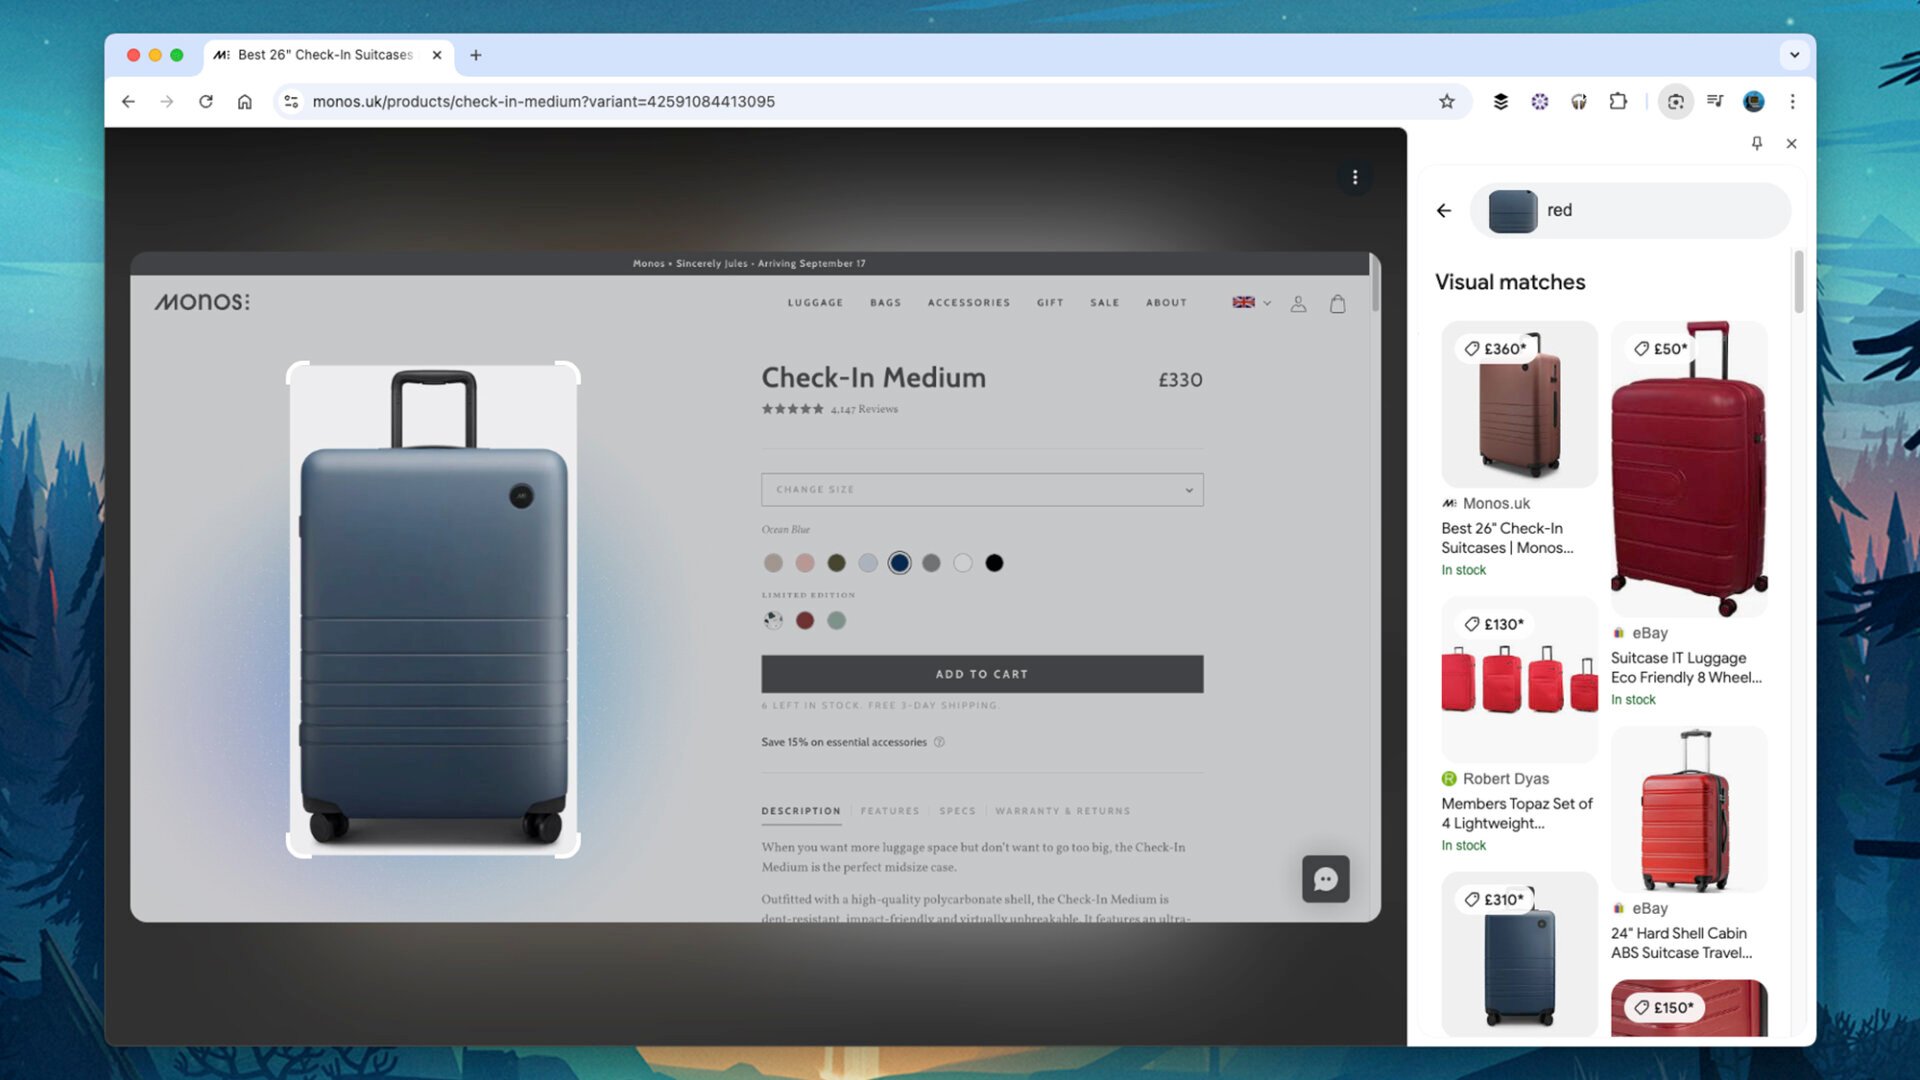Click the Monos shopping cart icon
The image size is (1920, 1080).
tap(1337, 302)
